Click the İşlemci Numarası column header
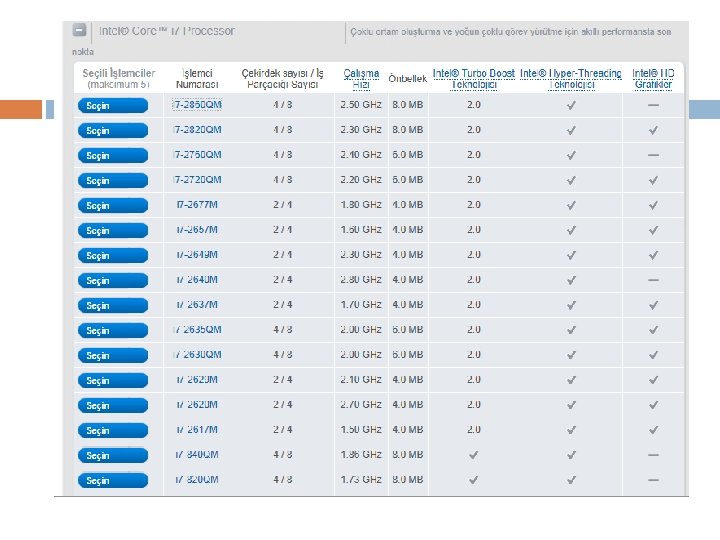The width and height of the screenshot is (720, 540). click(197, 79)
